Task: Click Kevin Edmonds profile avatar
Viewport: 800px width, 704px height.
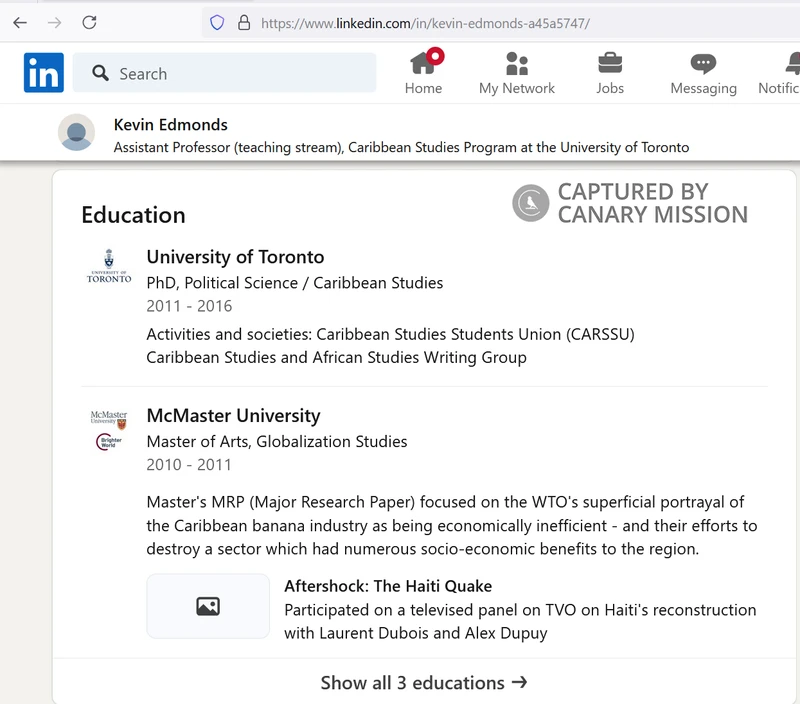Action: tap(77, 133)
